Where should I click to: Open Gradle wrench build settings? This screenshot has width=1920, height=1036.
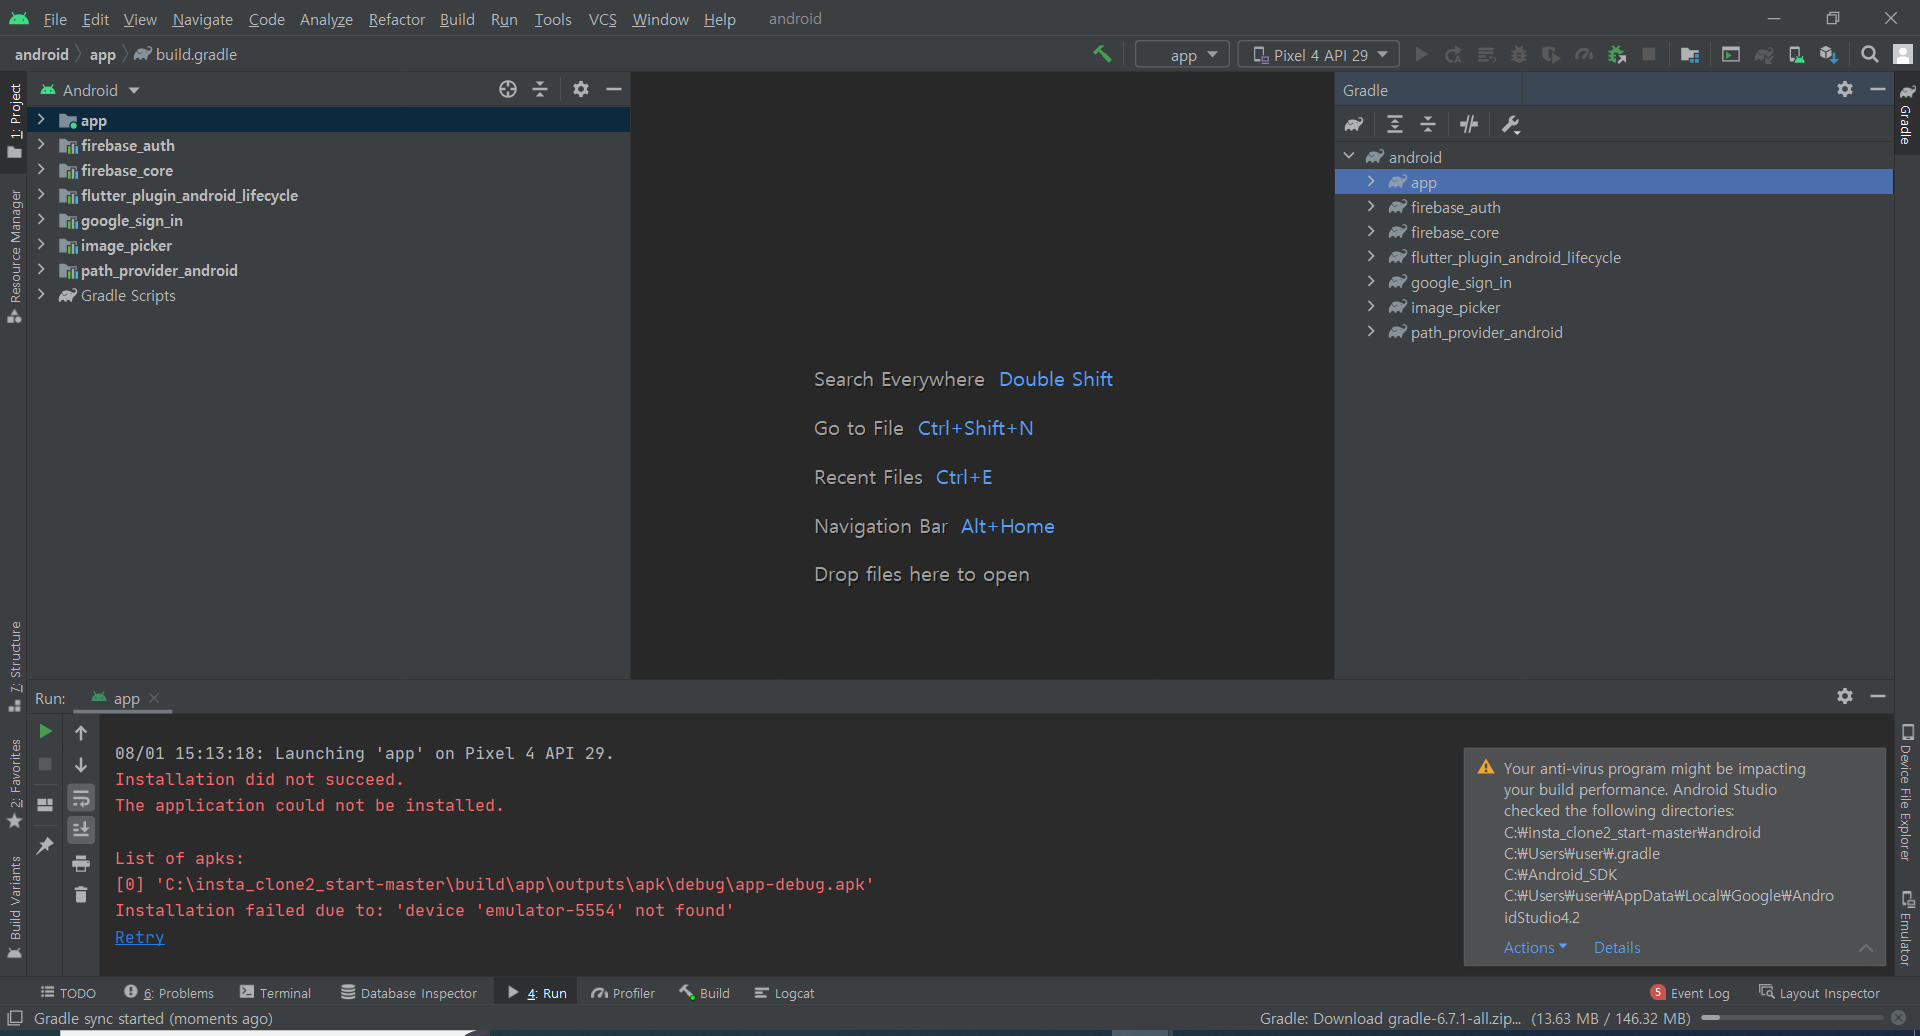[x=1511, y=124]
